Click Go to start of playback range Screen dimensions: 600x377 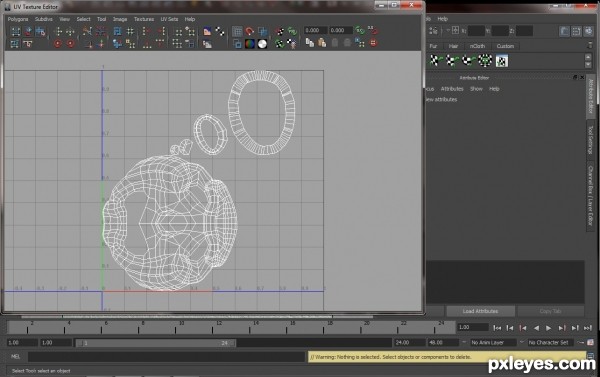pos(497,328)
